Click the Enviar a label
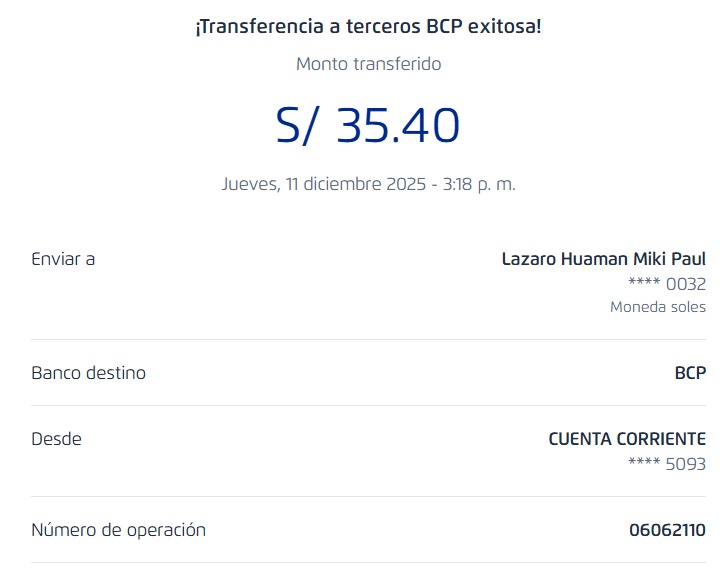 tap(63, 259)
